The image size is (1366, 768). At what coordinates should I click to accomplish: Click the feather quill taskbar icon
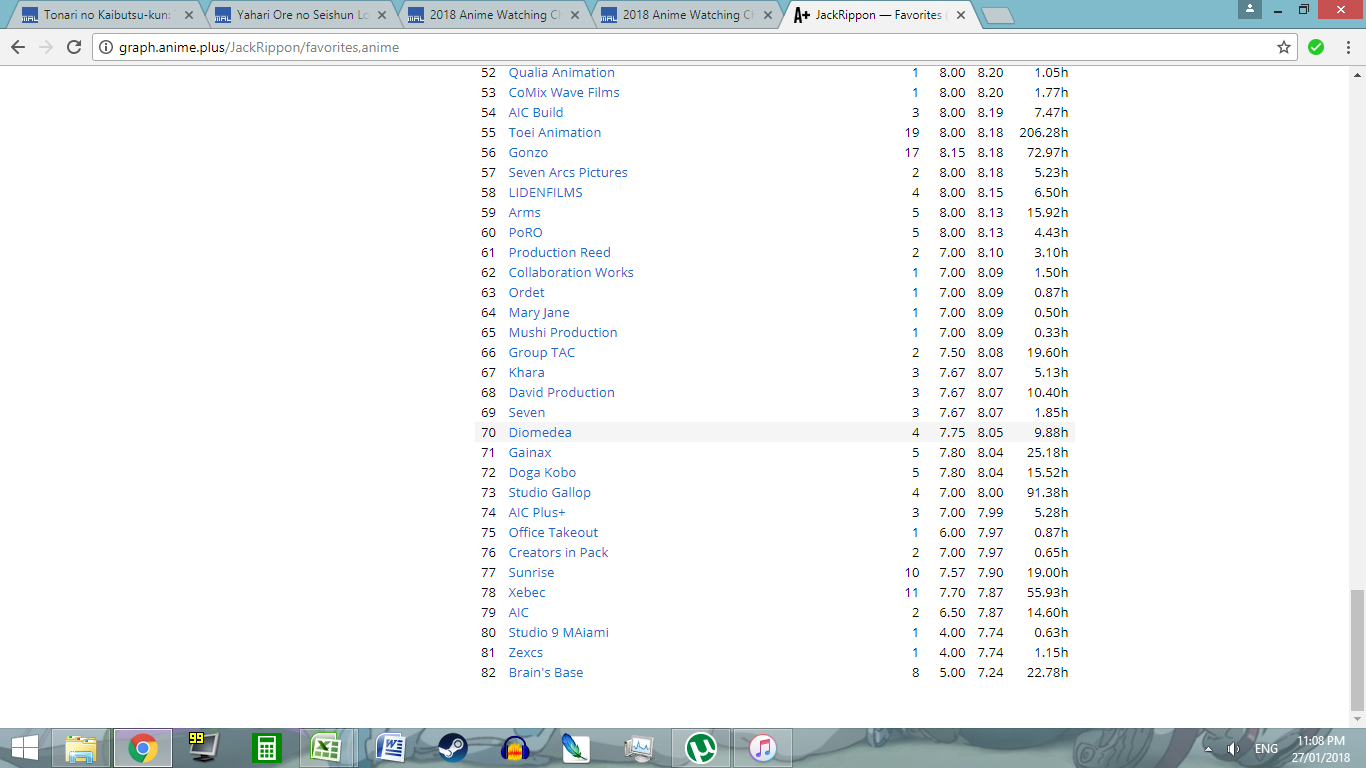pyautogui.click(x=577, y=748)
